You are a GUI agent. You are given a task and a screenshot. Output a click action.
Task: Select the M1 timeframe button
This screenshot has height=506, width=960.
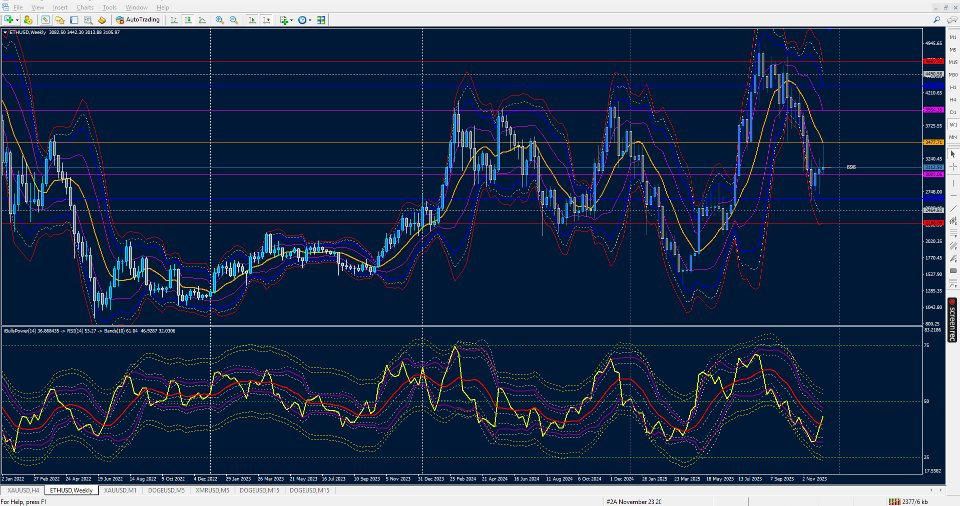(953, 37)
